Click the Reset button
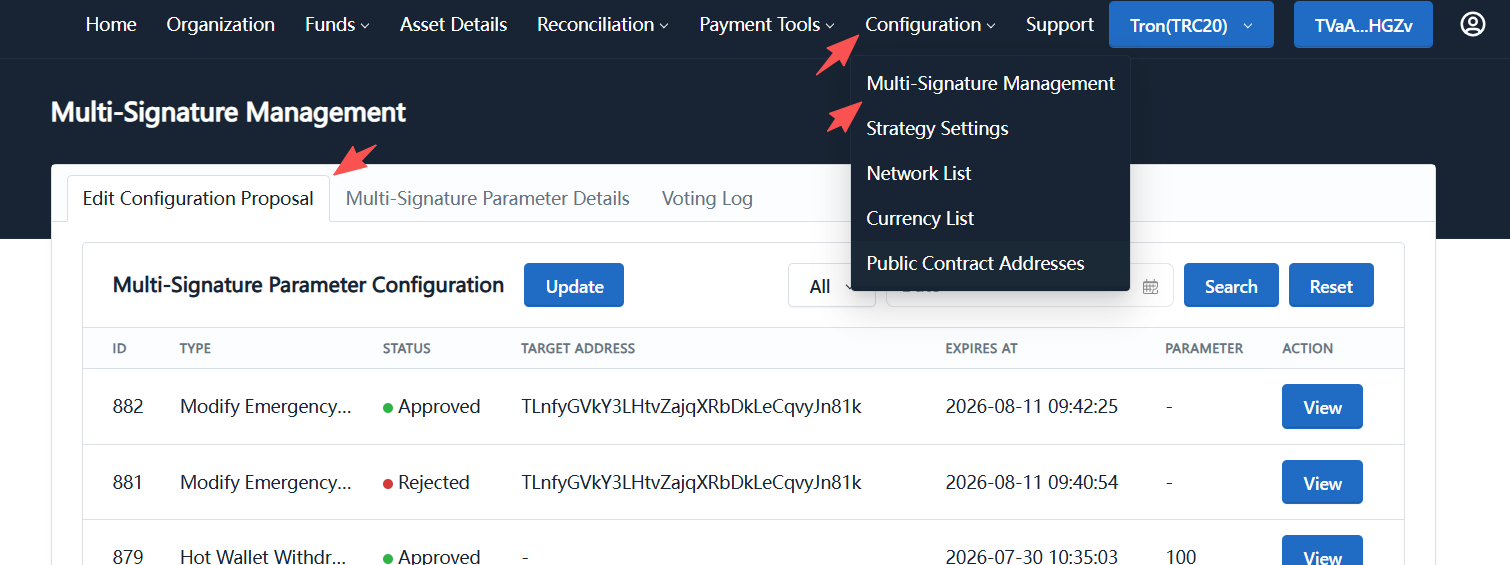Image resolution: width=1510 pixels, height=565 pixels. [x=1331, y=285]
